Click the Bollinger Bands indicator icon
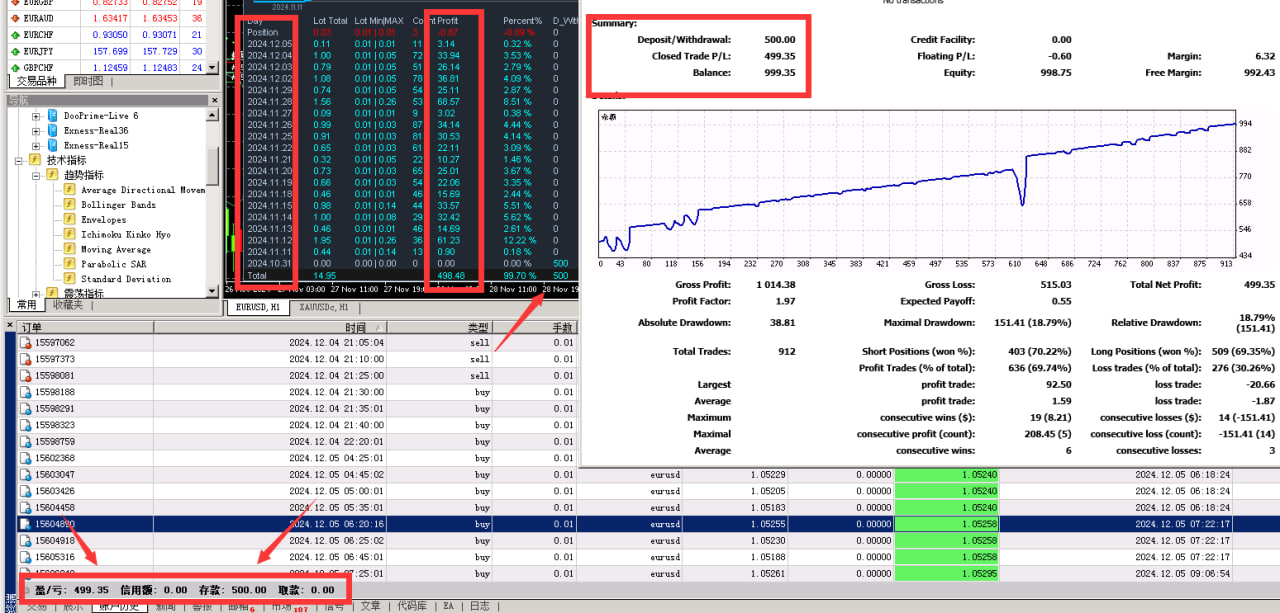The height and width of the screenshot is (613, 1280). coord(70,204)
